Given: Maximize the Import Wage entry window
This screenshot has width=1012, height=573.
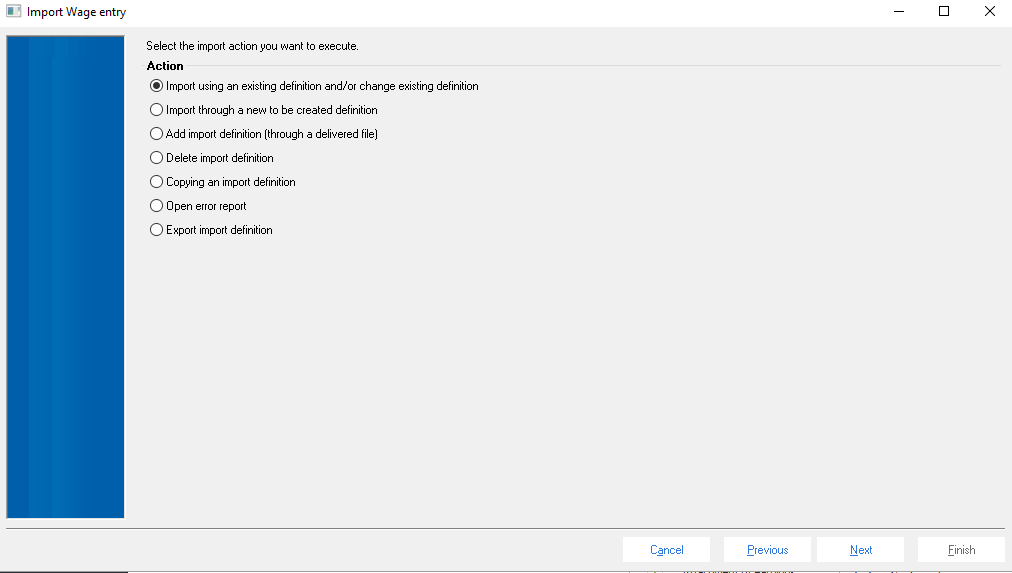Looking at the screenshot, I should click(x=944, y=12).
